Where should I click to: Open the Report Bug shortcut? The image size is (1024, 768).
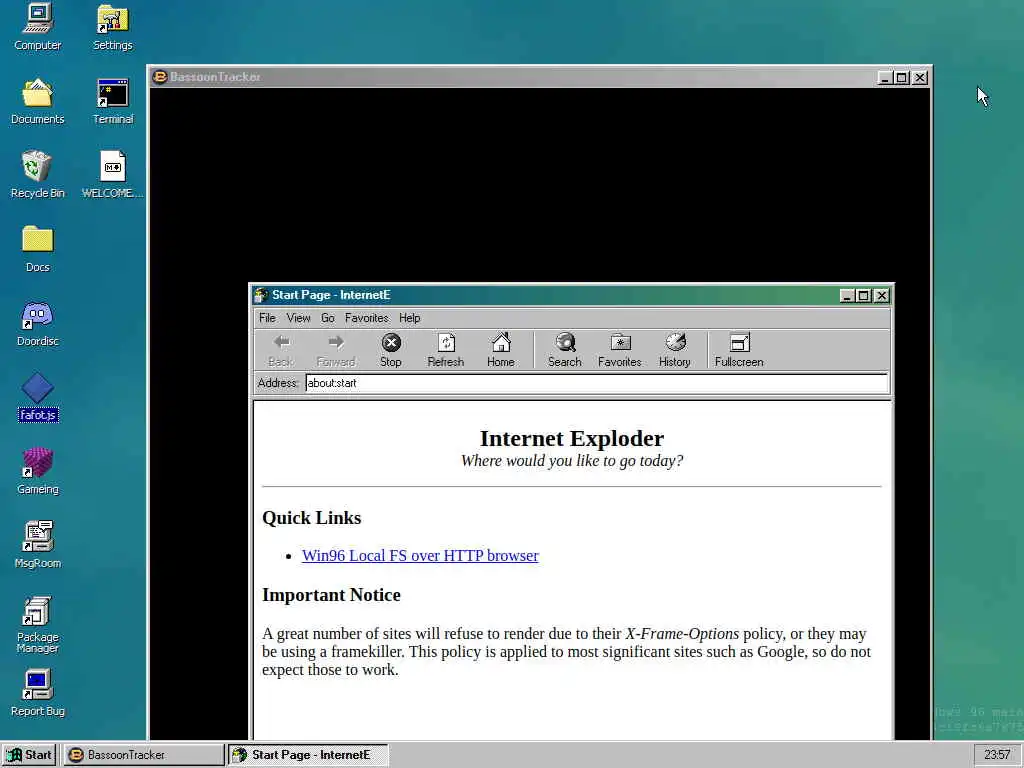pyautogui.click(x=37, y=692)
